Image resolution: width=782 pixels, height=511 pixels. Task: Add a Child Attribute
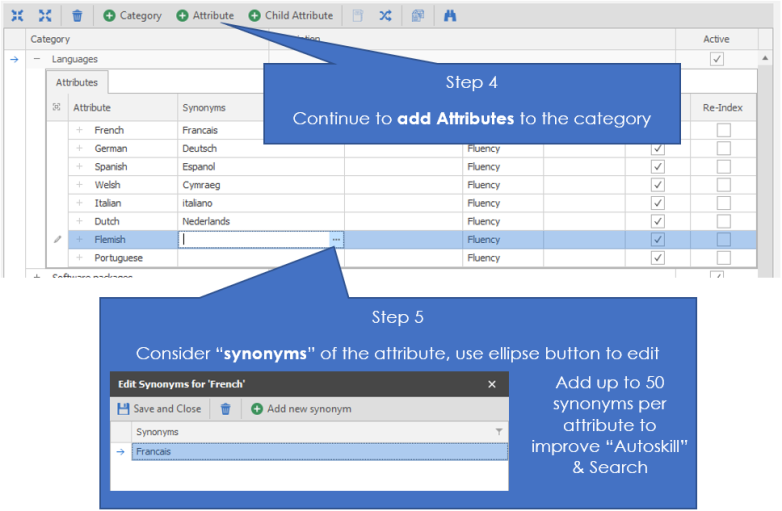(x=290, y=16)
